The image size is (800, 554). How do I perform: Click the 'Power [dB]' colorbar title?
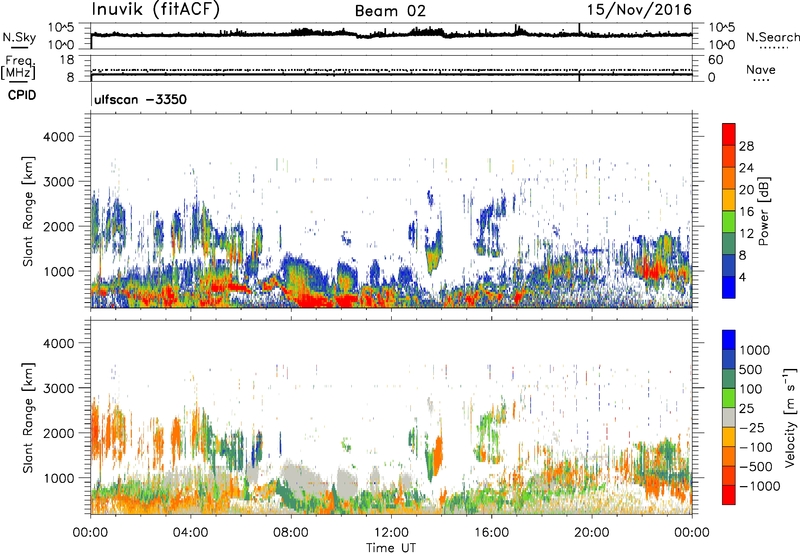(x=764, y=211)
